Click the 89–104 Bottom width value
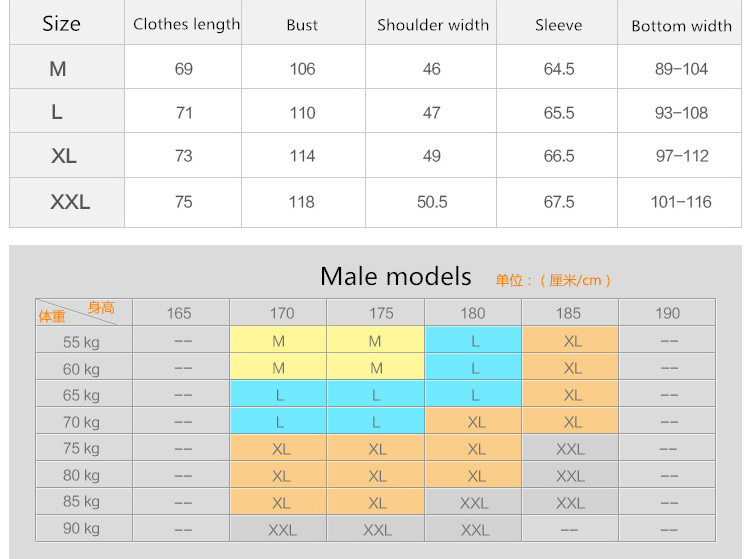 681,69
